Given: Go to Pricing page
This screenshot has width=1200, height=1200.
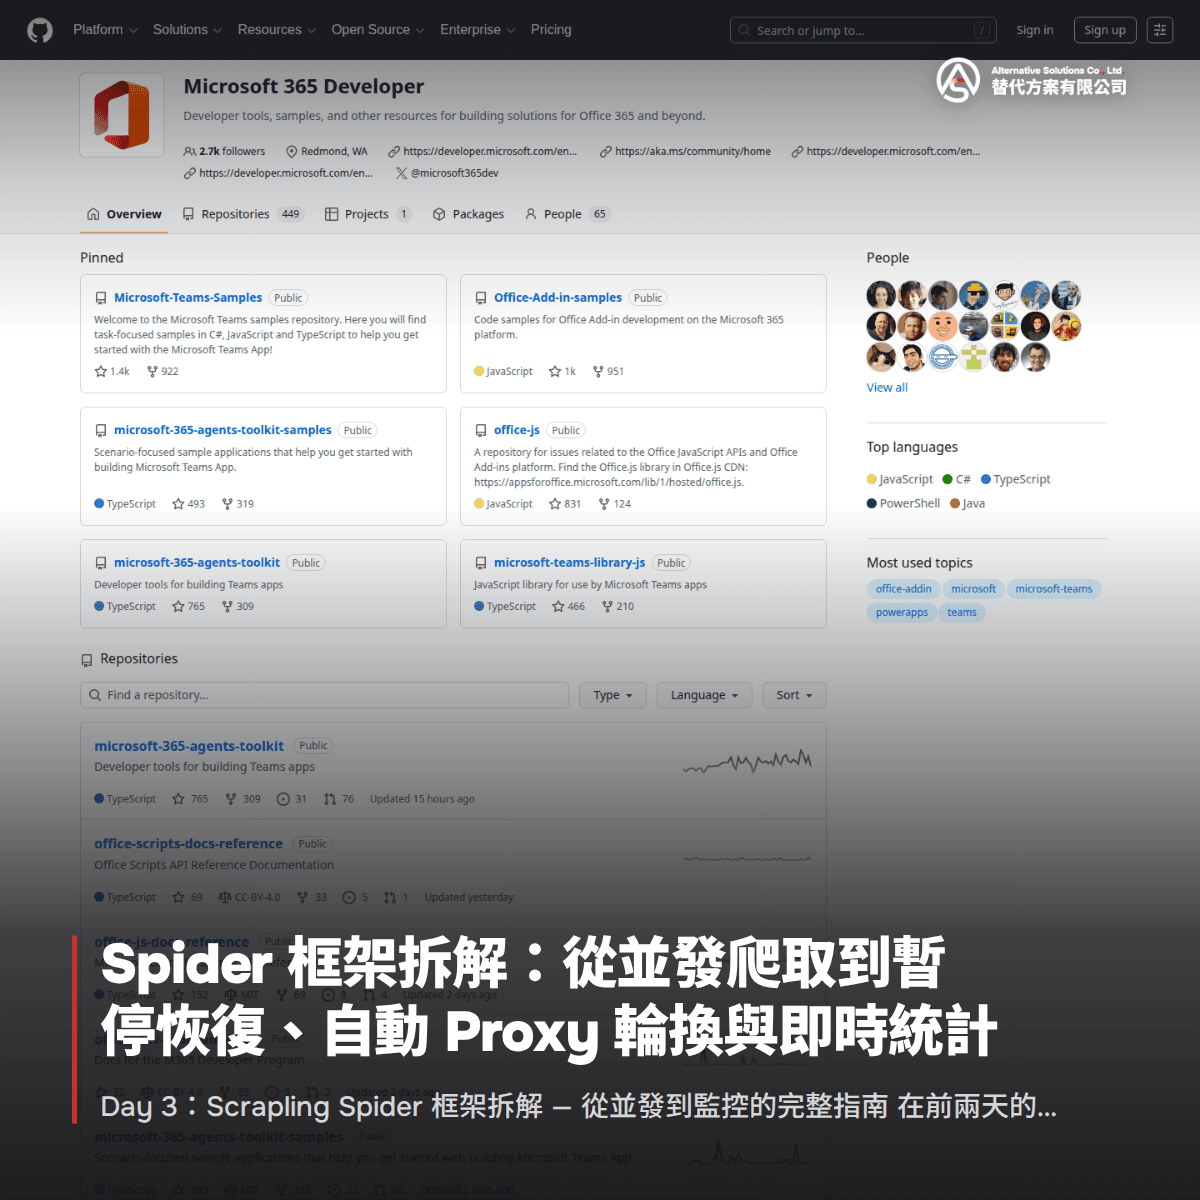Looking at the screenshot, I should (551, 30).
